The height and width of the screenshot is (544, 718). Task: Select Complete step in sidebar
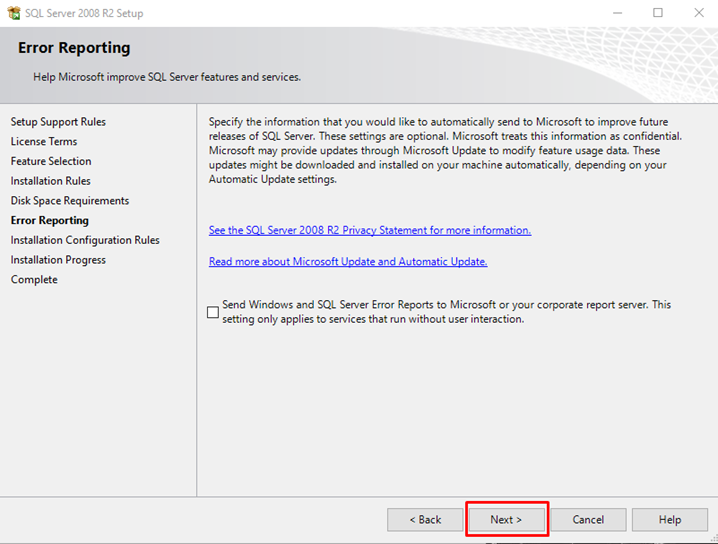[34, 280]
